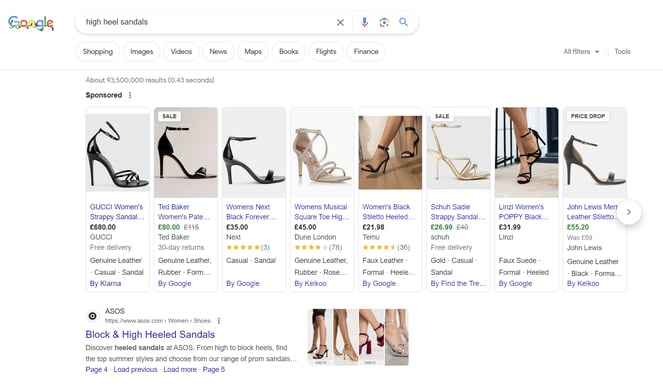Switch to the Images tab

(x=142, y=52)
